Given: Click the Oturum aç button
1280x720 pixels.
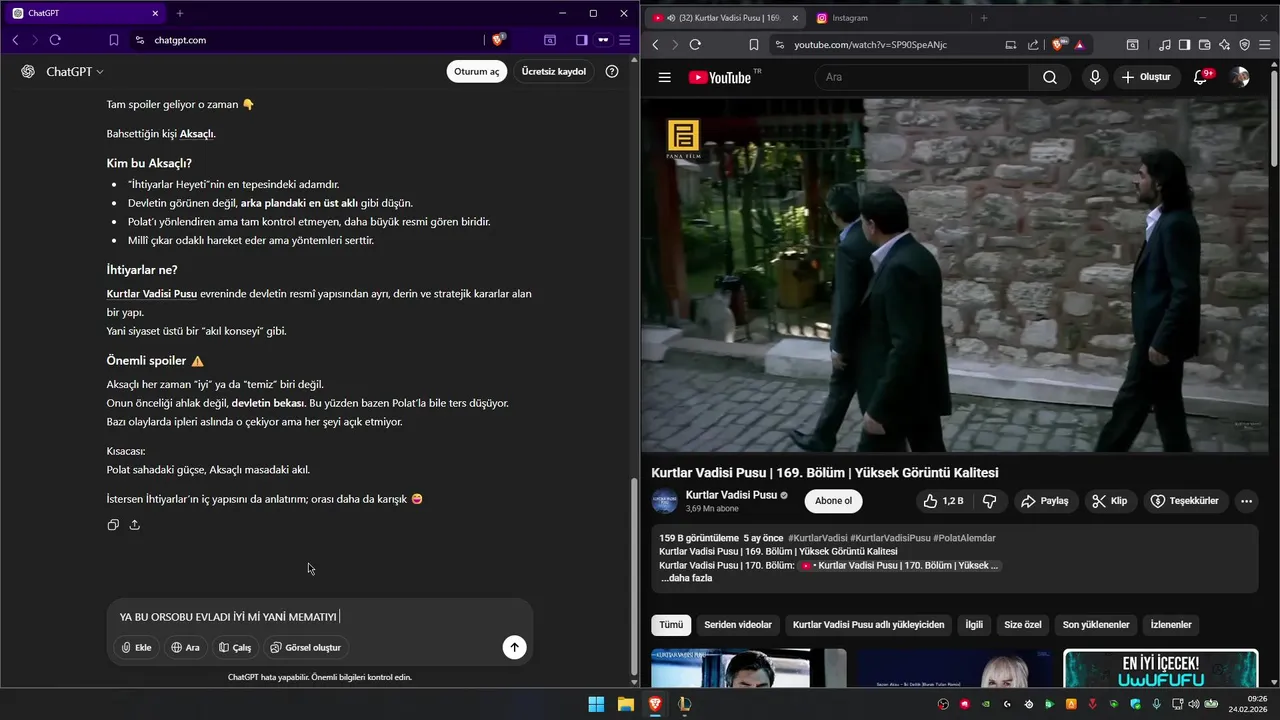Looking at the screenshot, I should pyautogui.click(x=477, y=72).
